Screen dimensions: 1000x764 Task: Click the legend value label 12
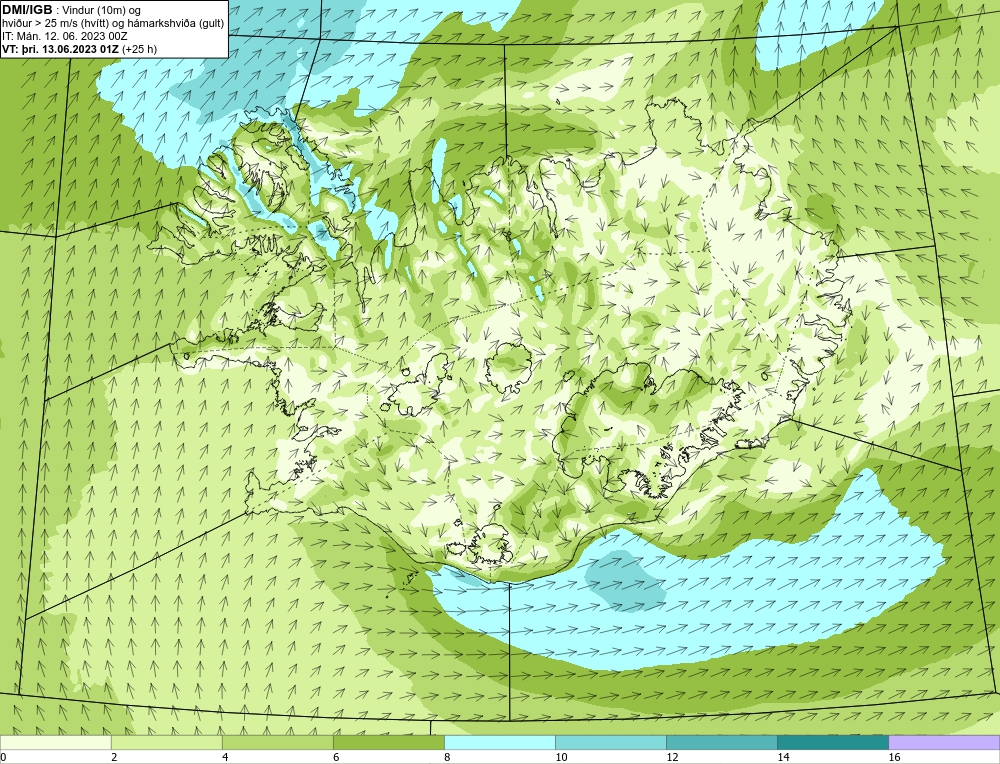click(672, 757)
